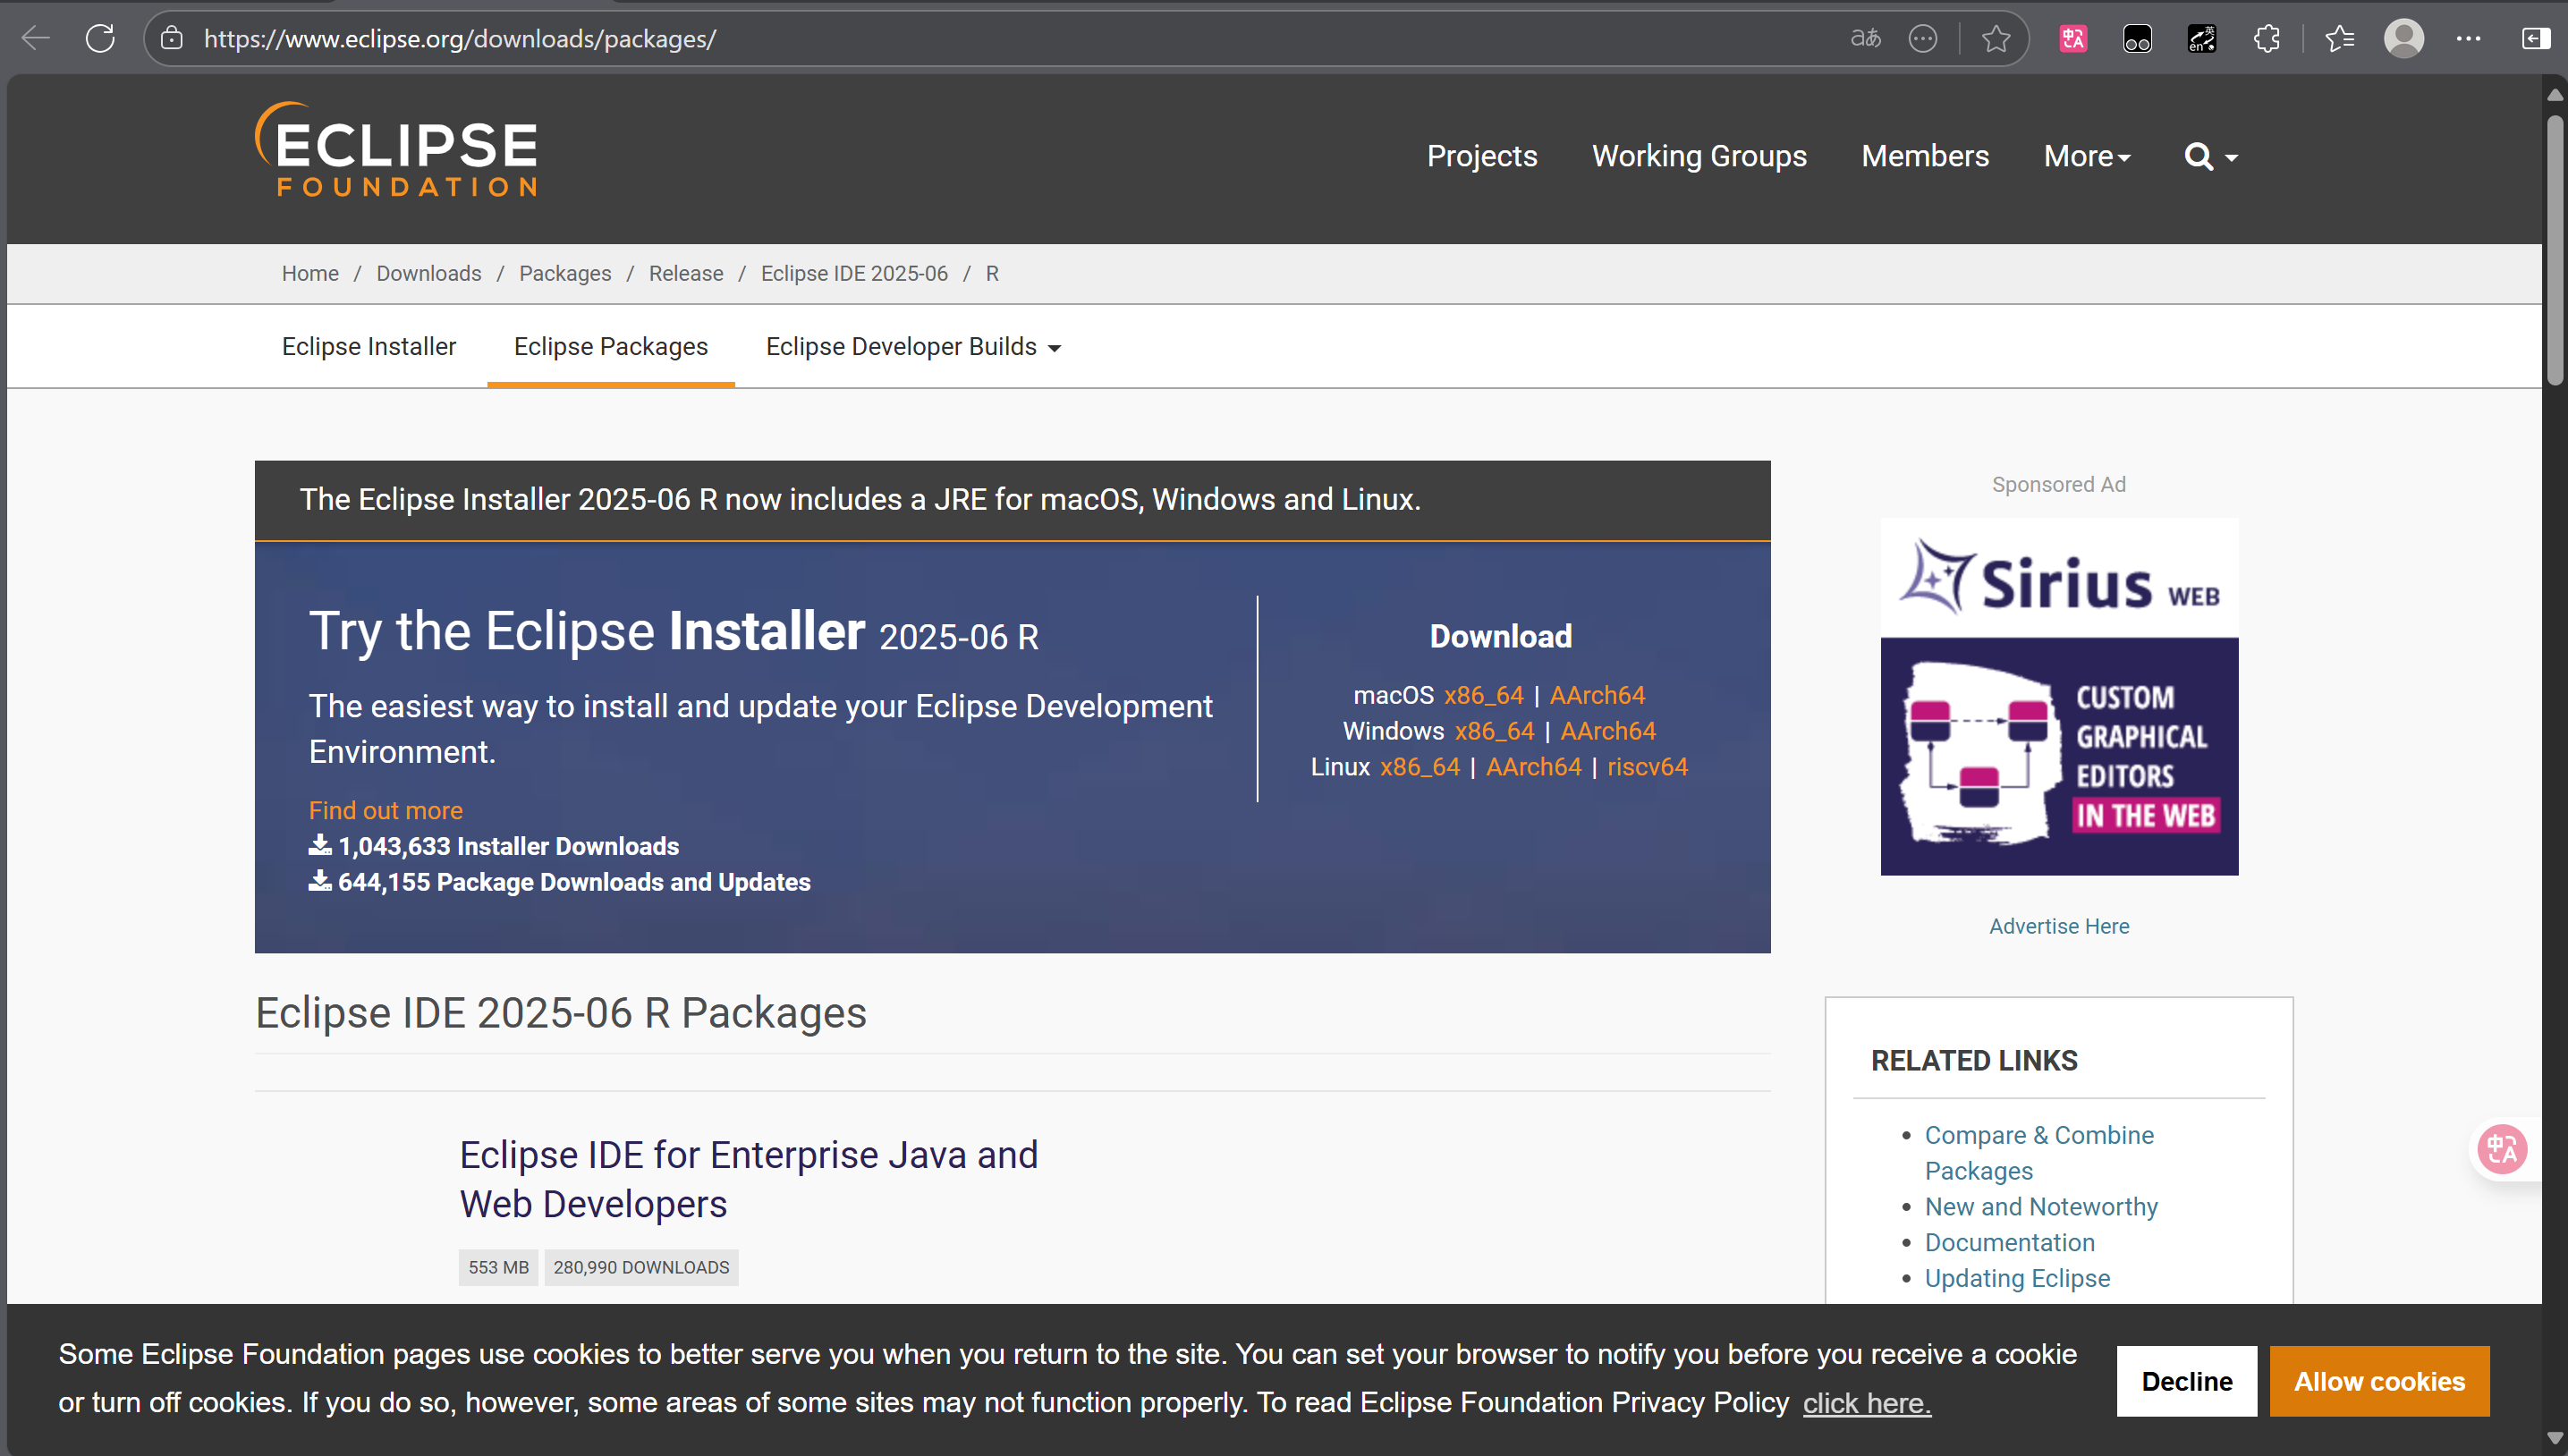
Task: Download Windows x86_64 installer link
Action: (1494, 731)
